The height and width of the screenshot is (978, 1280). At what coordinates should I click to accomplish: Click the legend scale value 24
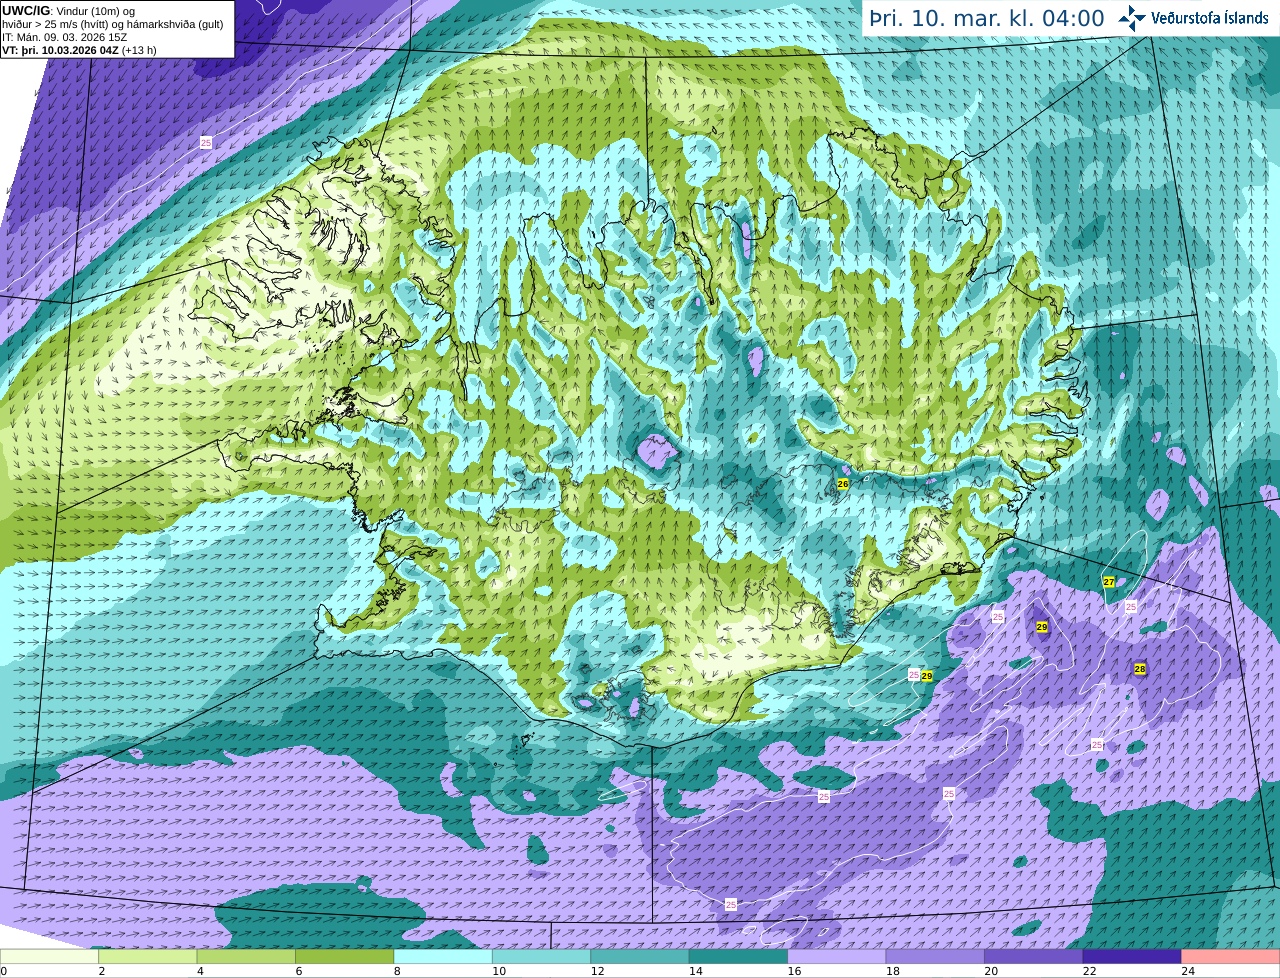click(x=1188, y=971)
